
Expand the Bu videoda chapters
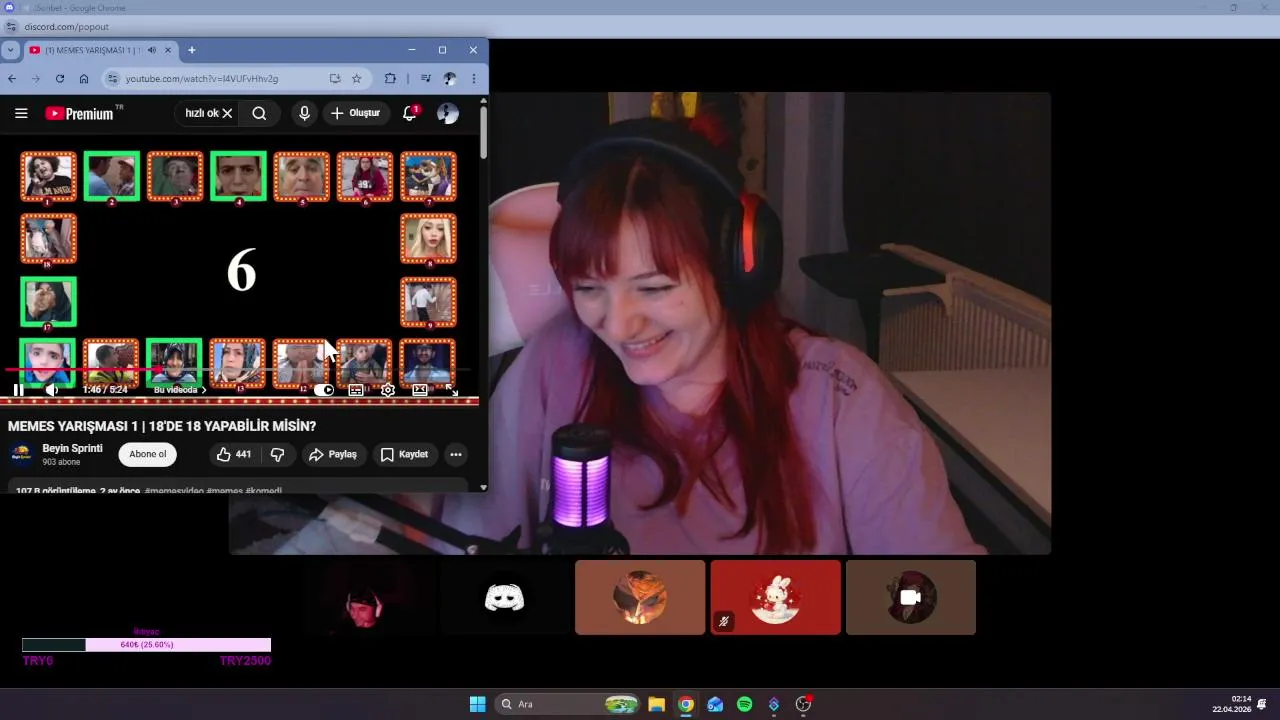180,390
